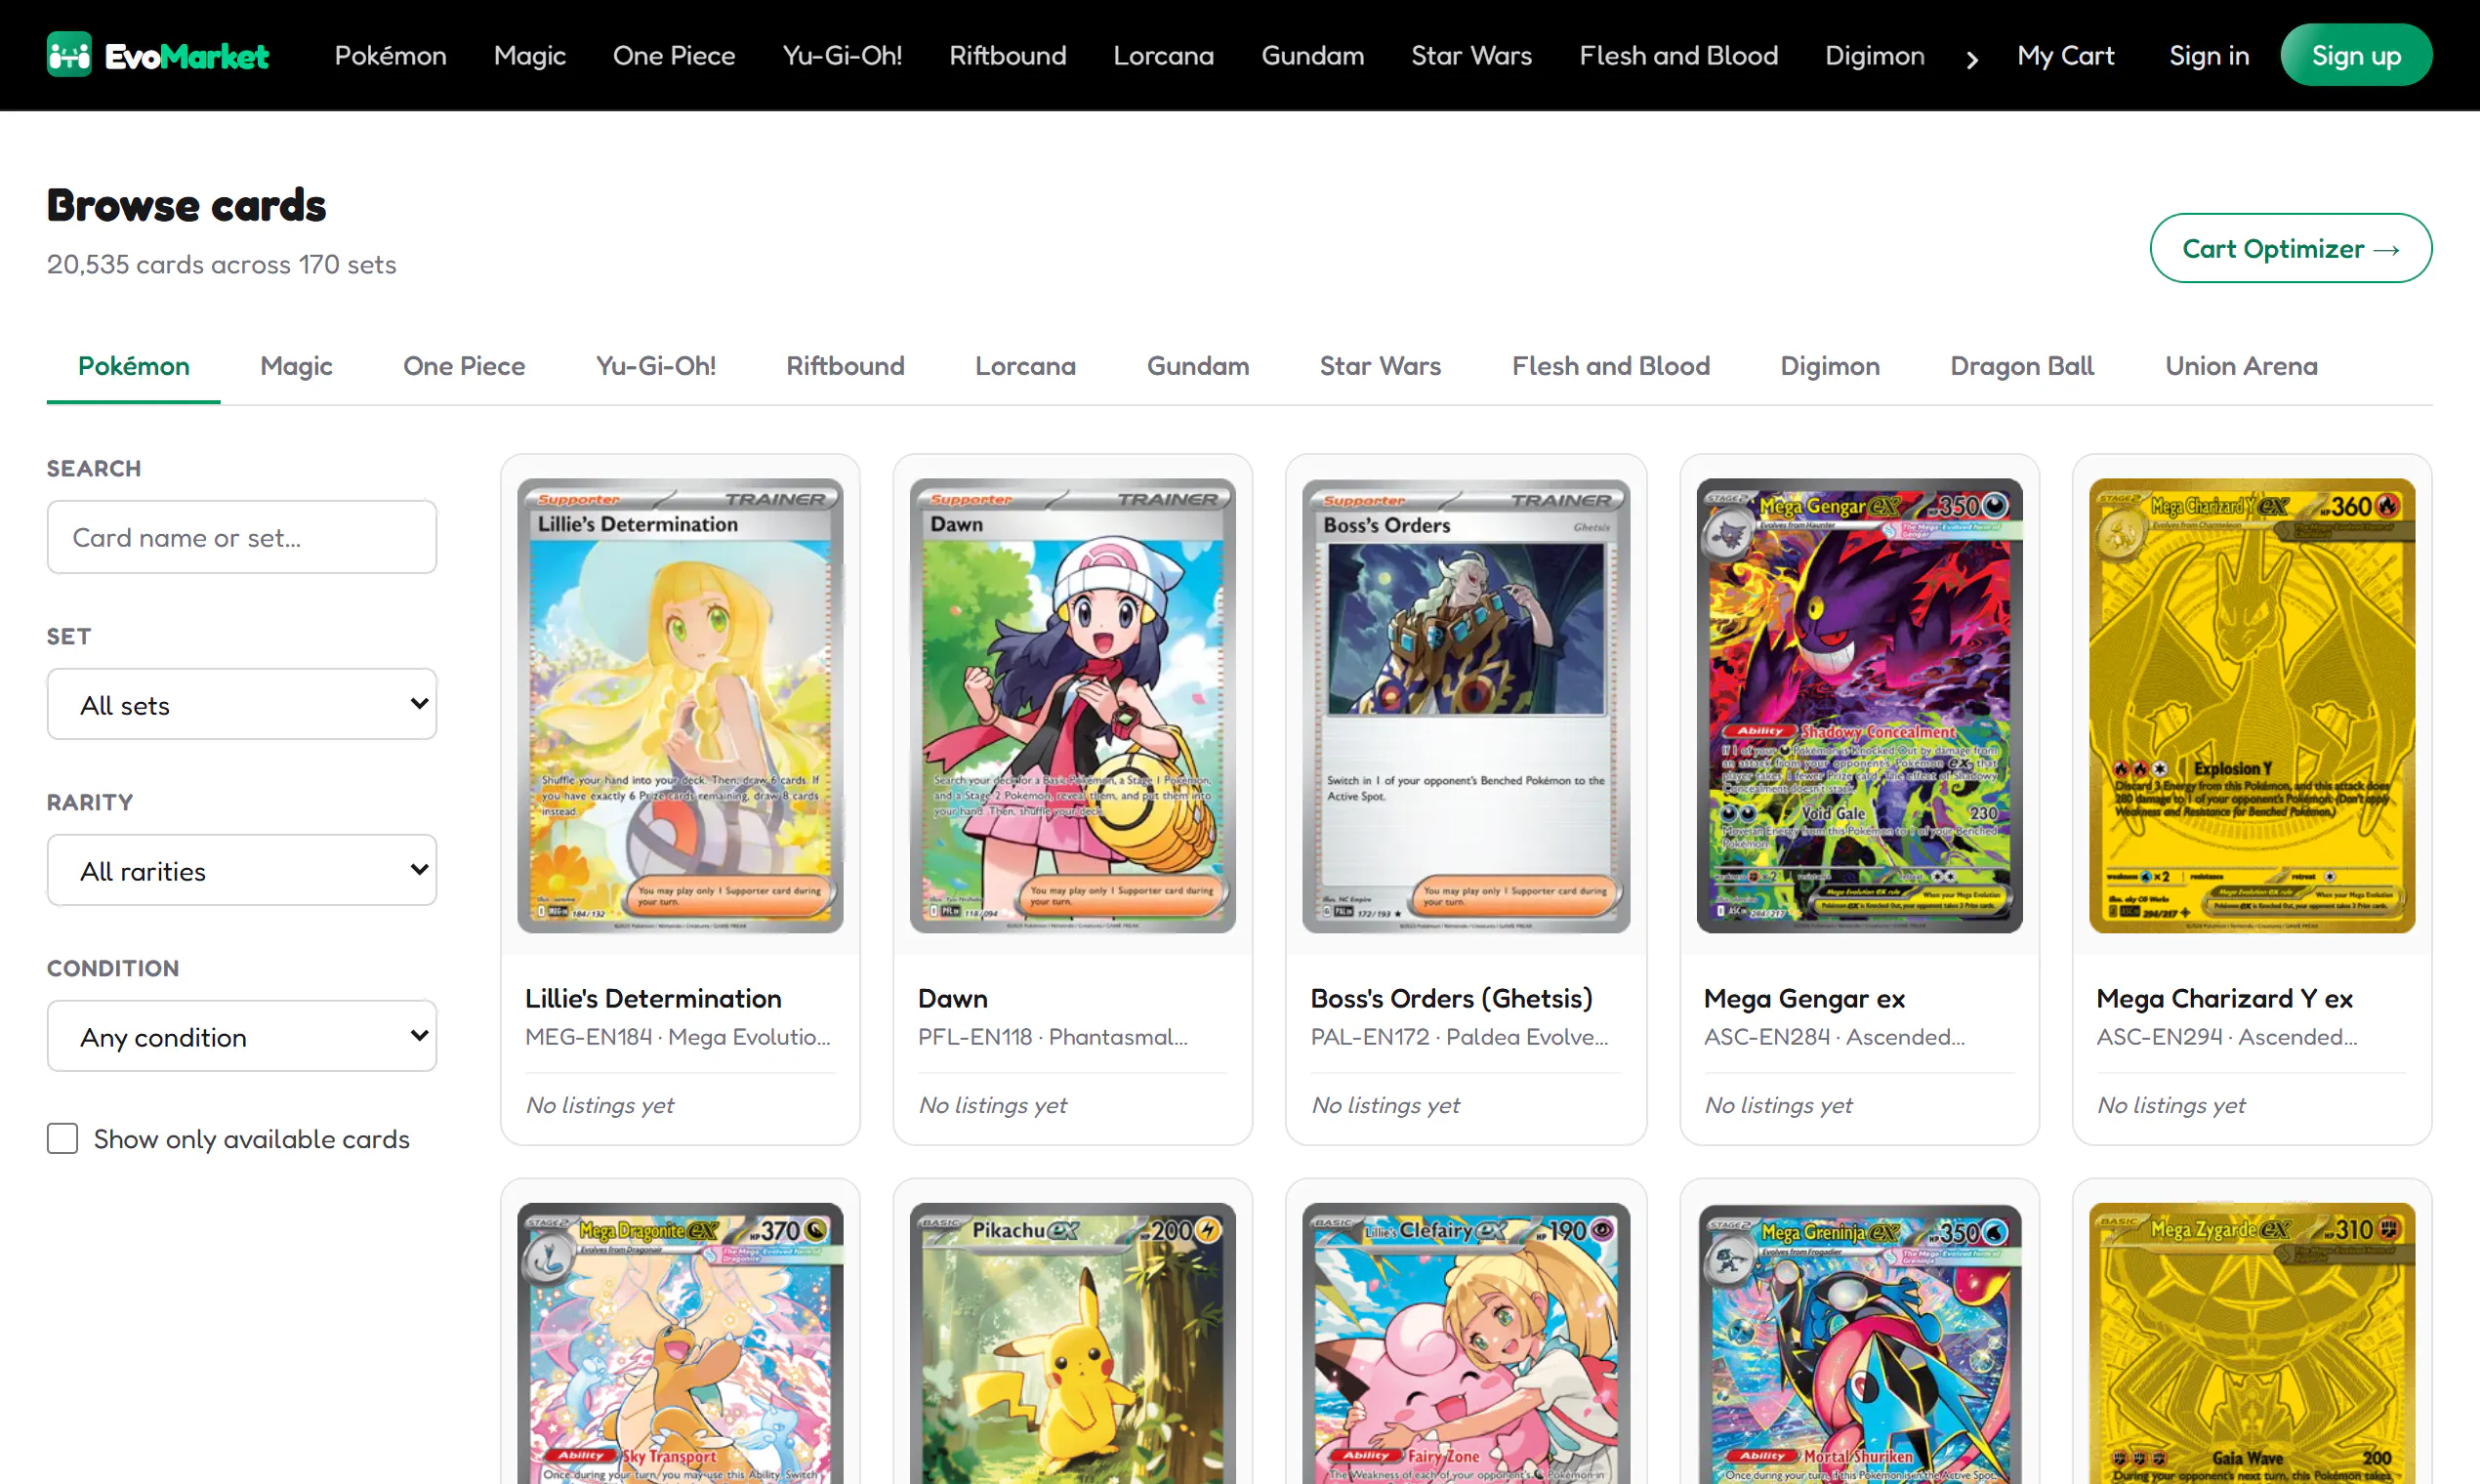Open the Pikachu ex card image
The height and width of the screenshot is (1484, 2480).
(1072, 1343)
